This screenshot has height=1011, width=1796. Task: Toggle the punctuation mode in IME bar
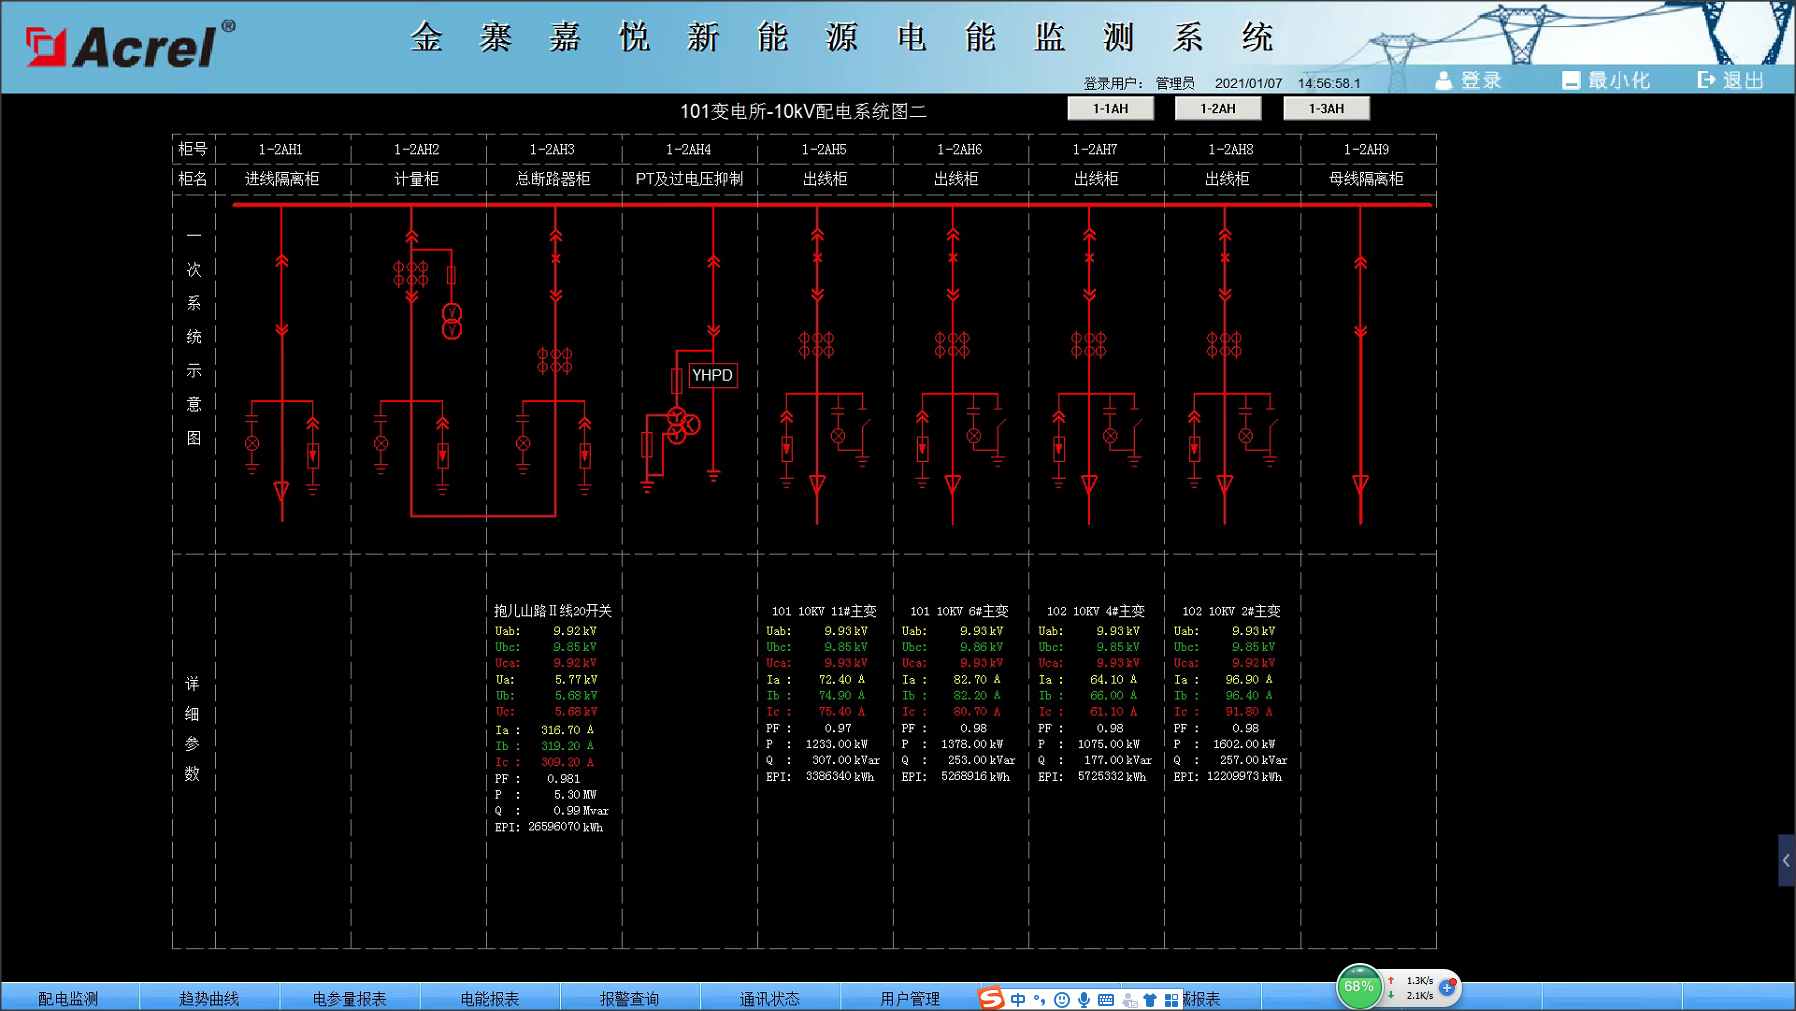pyautogui.click(x=1040, y=999)
